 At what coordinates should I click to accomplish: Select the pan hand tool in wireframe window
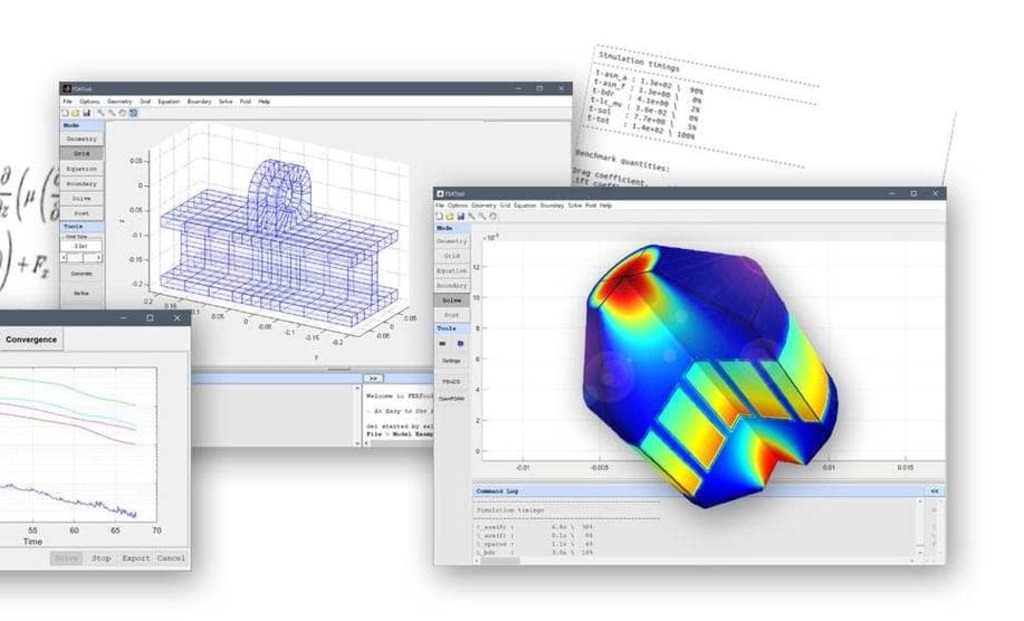pos(122,113)
